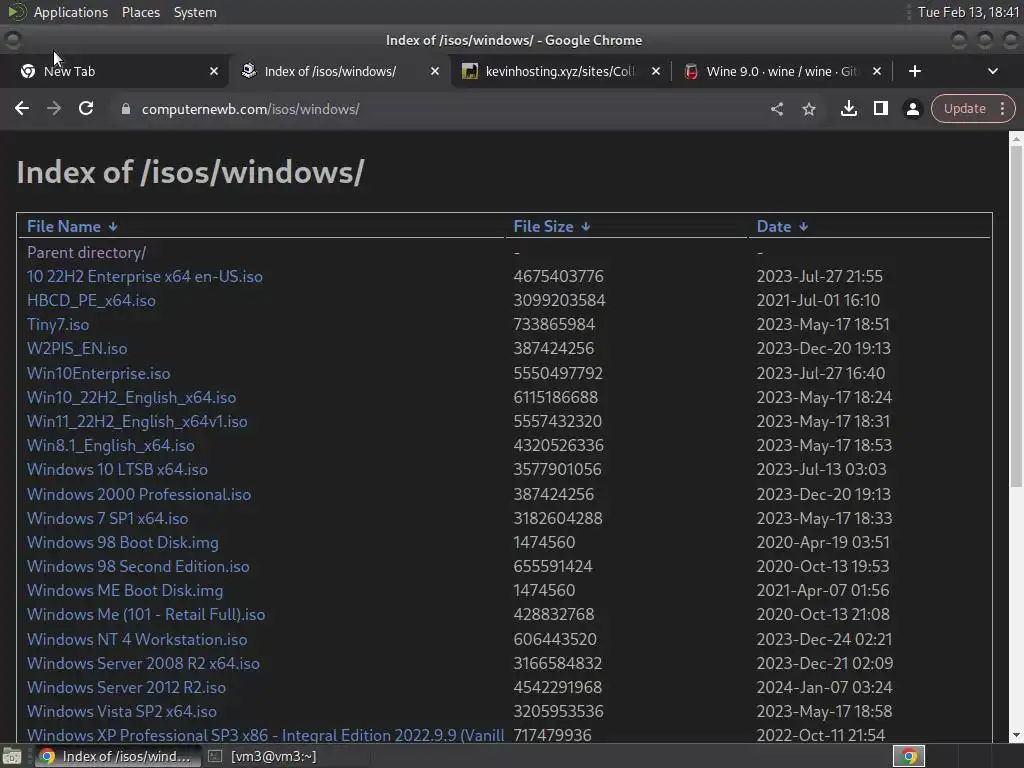Share this page via share icon
This screenshot has width=1024, height=768.
776,109
